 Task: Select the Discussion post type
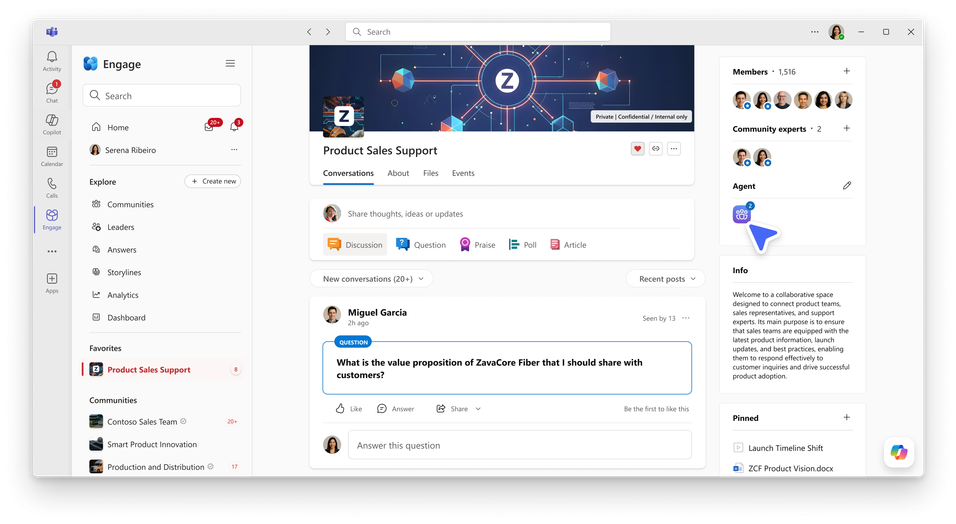pyautogui.click(x=355, y=245)
